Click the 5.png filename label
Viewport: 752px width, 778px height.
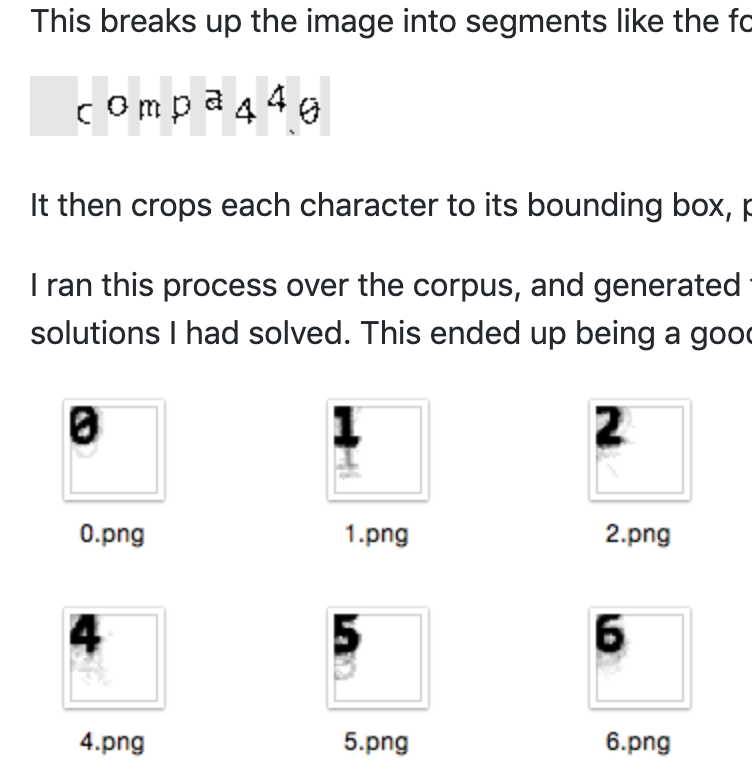click(x=376, y=743)
